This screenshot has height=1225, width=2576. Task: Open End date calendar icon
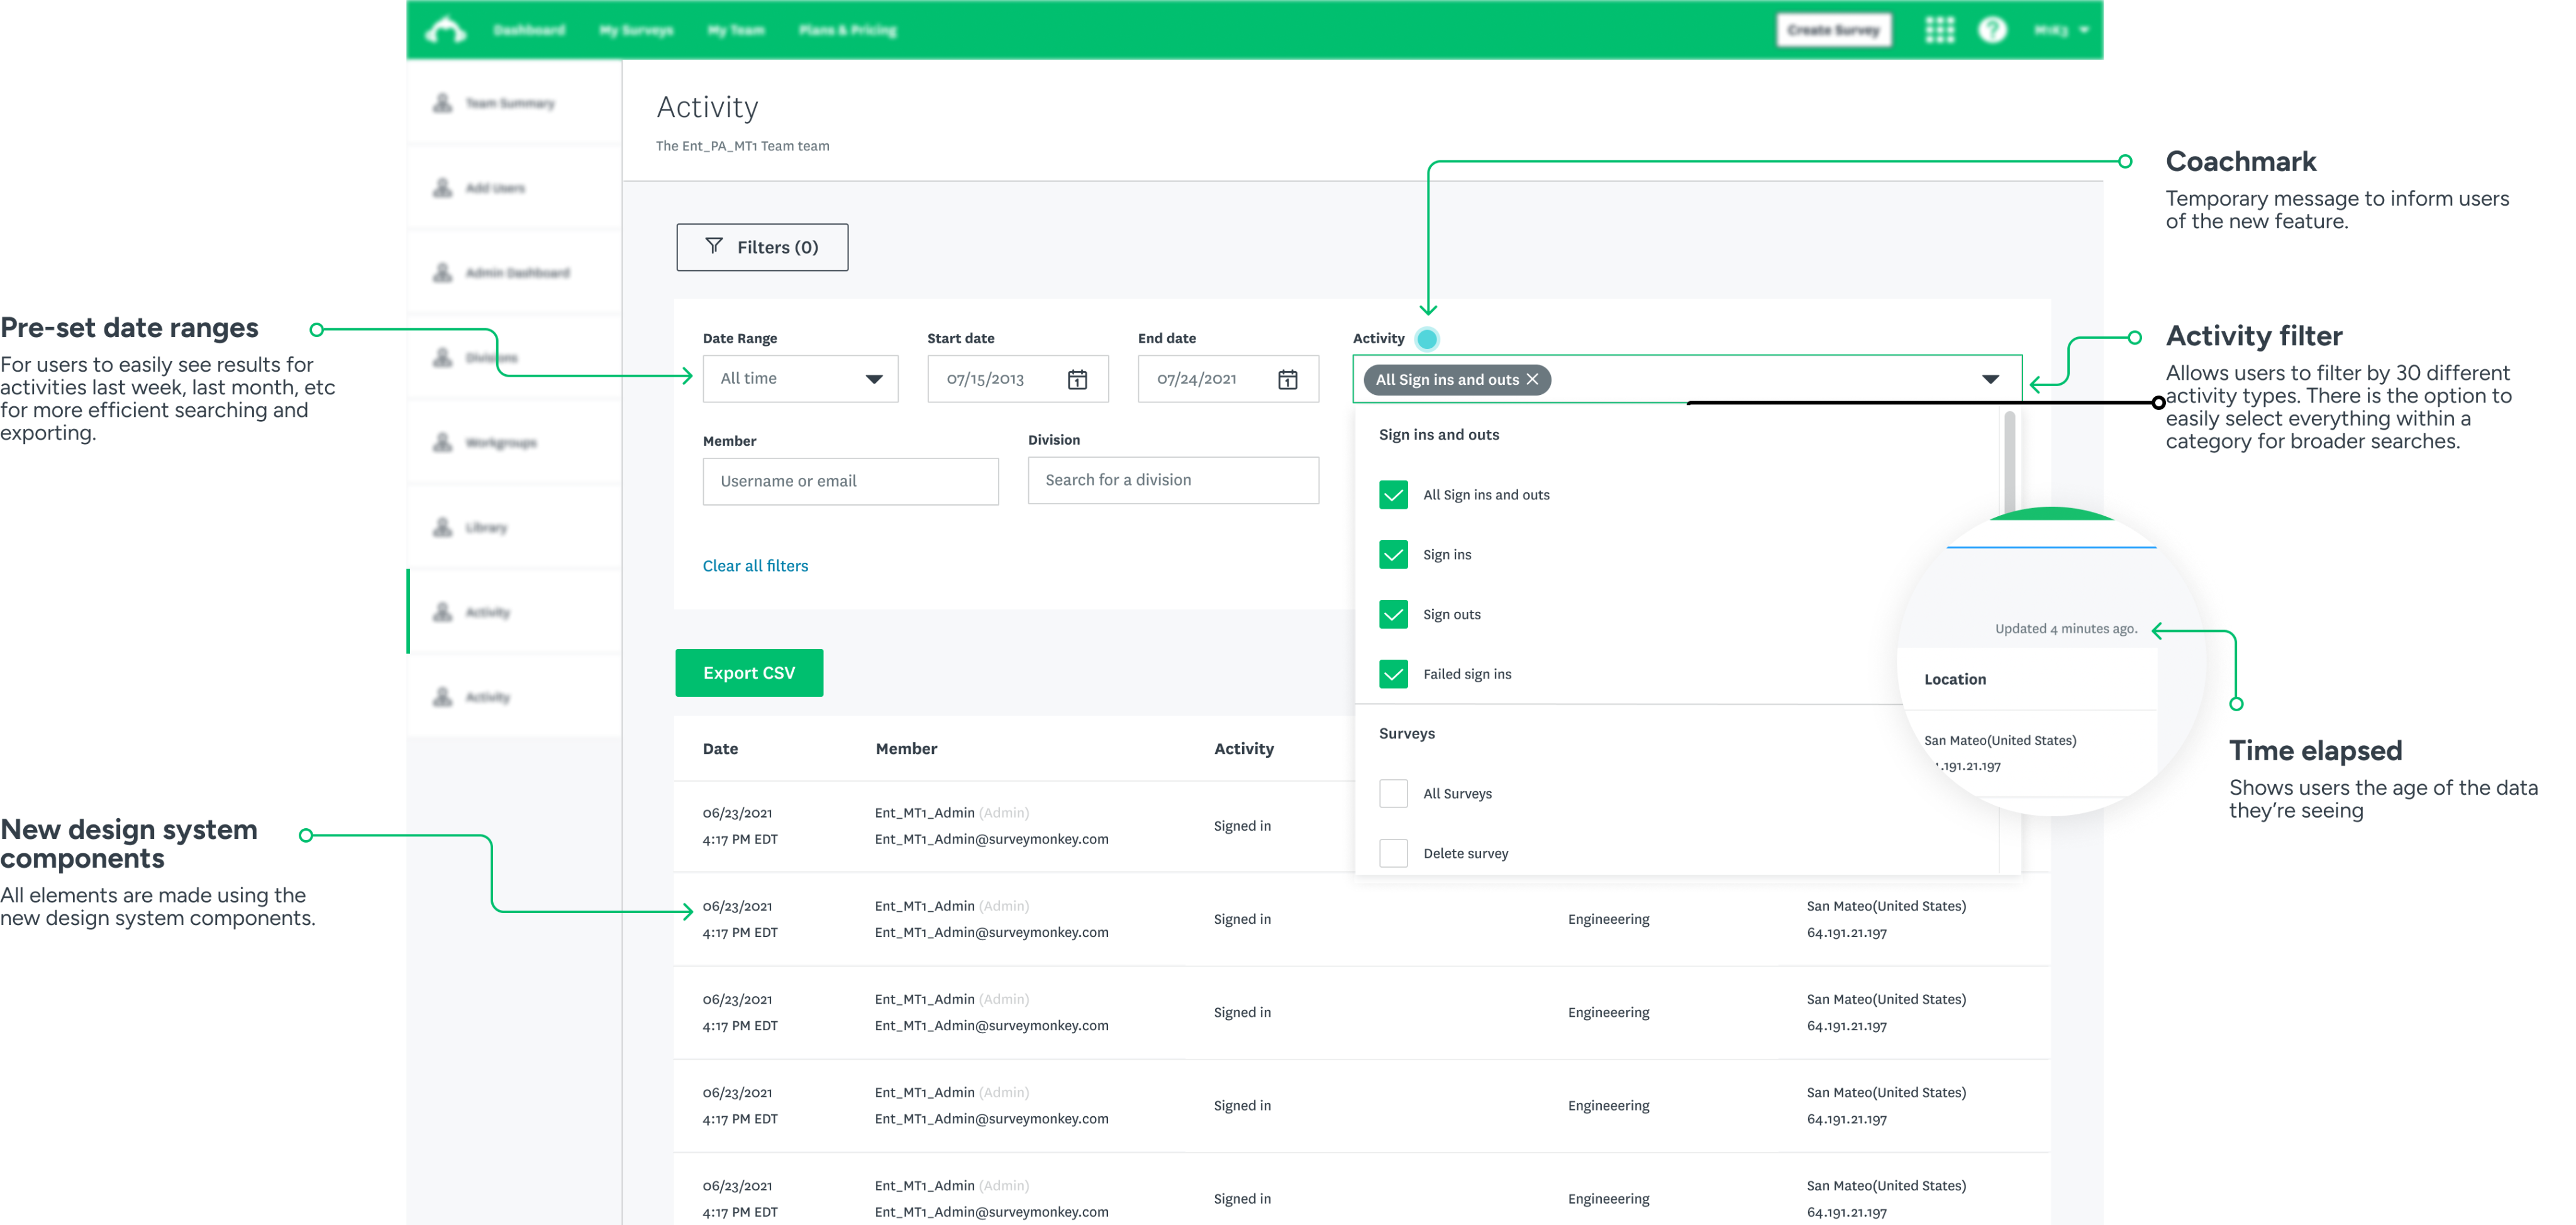pyautogui.click(x=1287, y=379)
